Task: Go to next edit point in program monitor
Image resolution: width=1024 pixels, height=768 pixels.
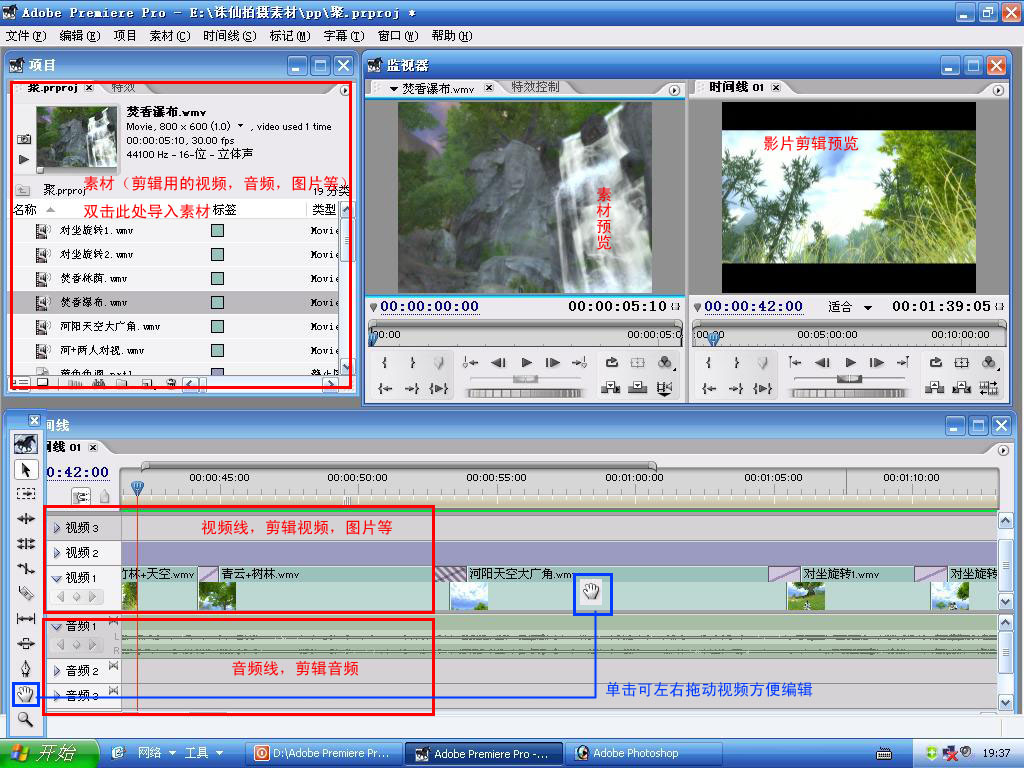Action: (x=903, y=362)
